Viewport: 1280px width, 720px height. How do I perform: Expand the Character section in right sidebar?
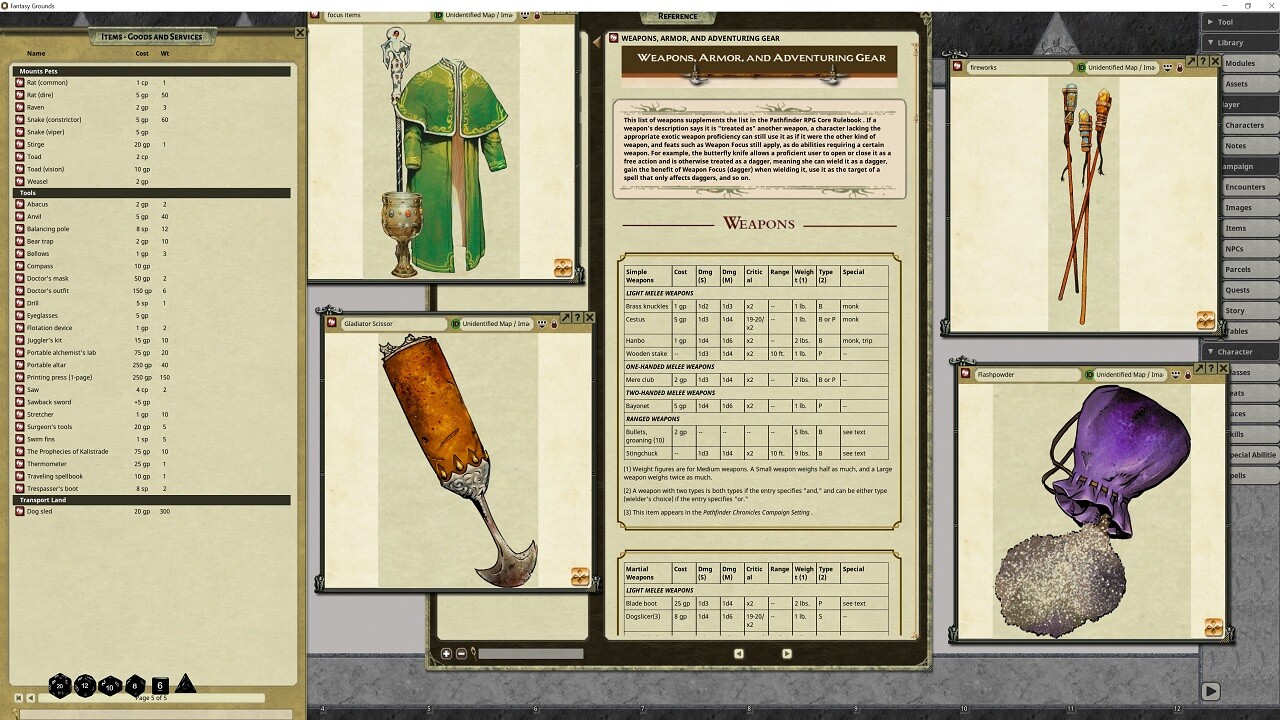pos(1238,351)
